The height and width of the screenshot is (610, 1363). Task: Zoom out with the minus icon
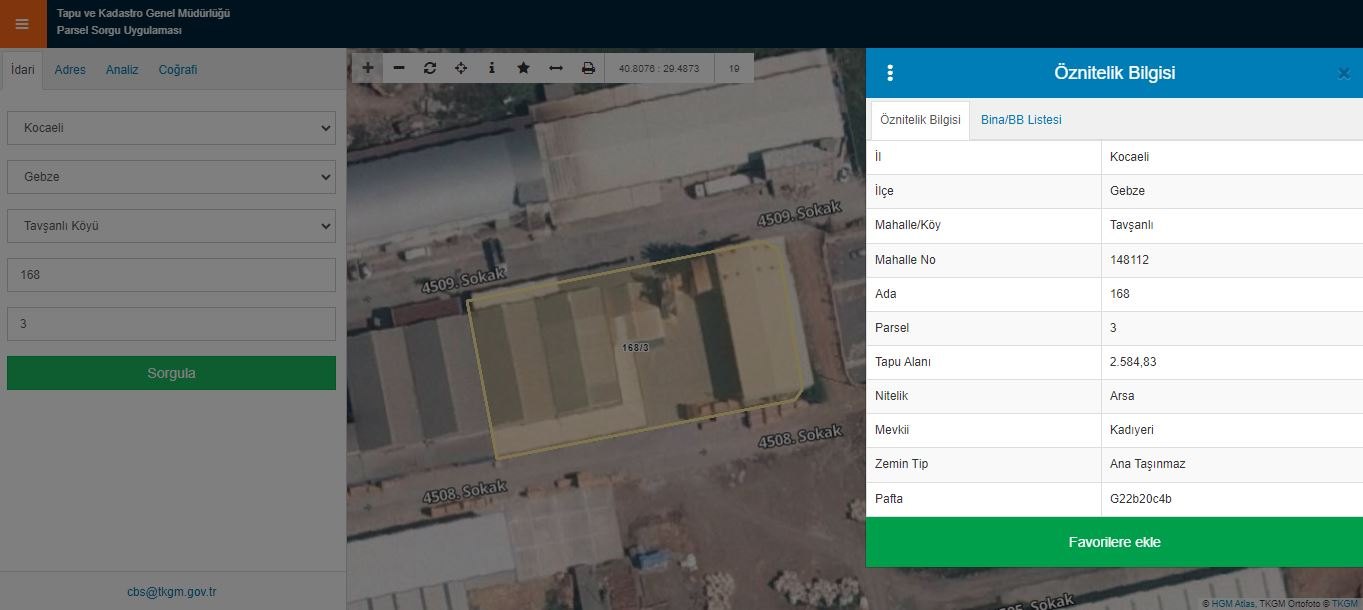click(x=399, y=68)
